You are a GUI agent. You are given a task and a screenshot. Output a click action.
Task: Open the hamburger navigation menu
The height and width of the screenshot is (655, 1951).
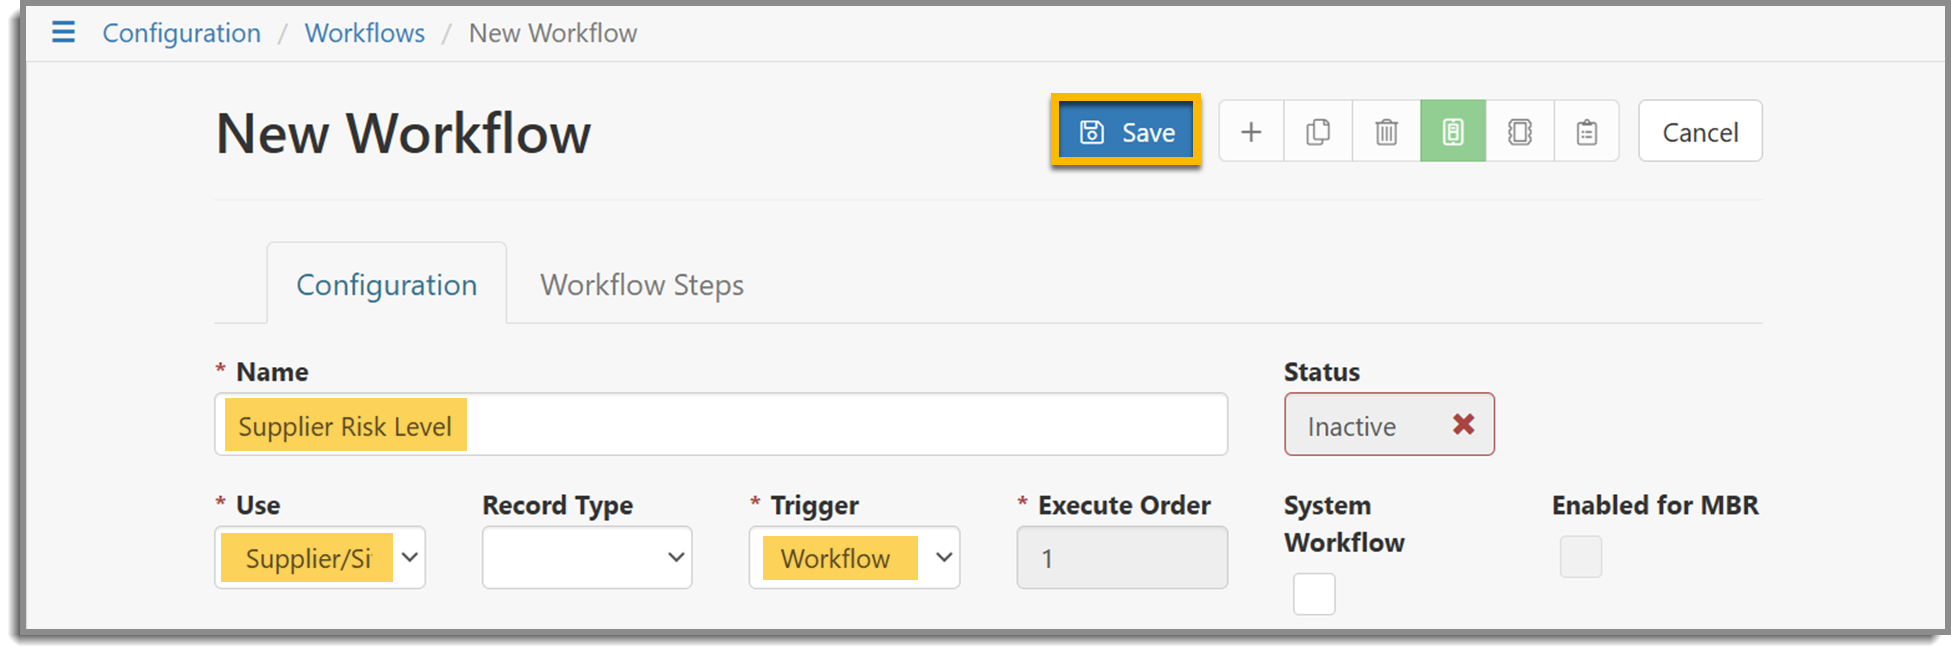coord(62,32)
